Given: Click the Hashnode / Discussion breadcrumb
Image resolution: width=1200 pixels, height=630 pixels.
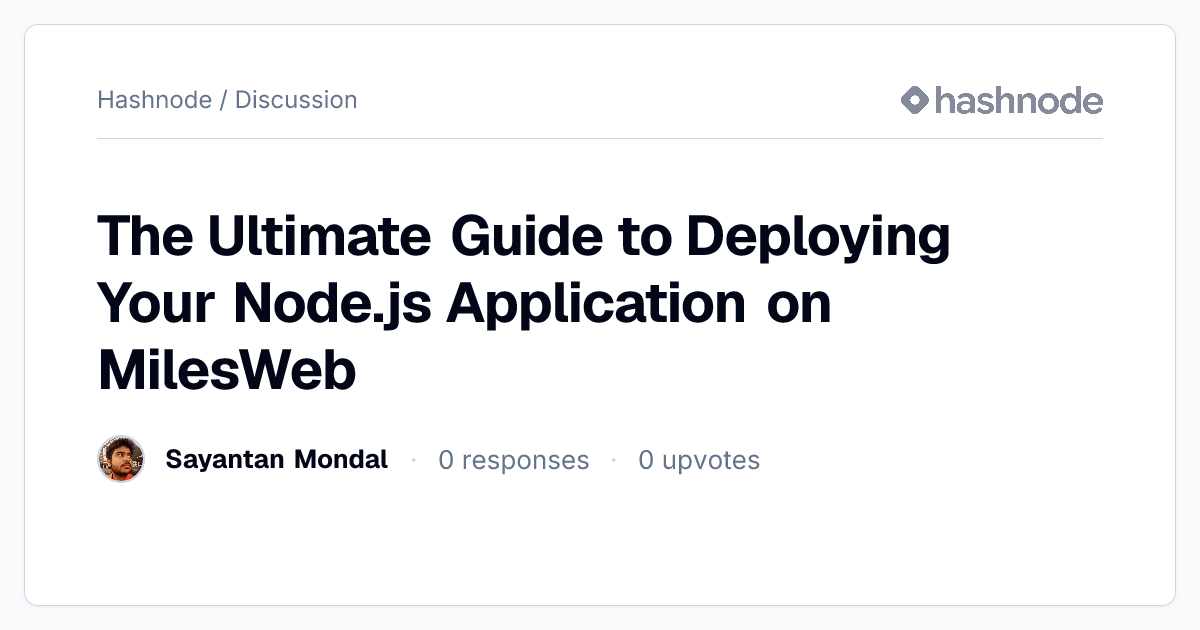Looking at the screenshot, I should coord(227,100).
